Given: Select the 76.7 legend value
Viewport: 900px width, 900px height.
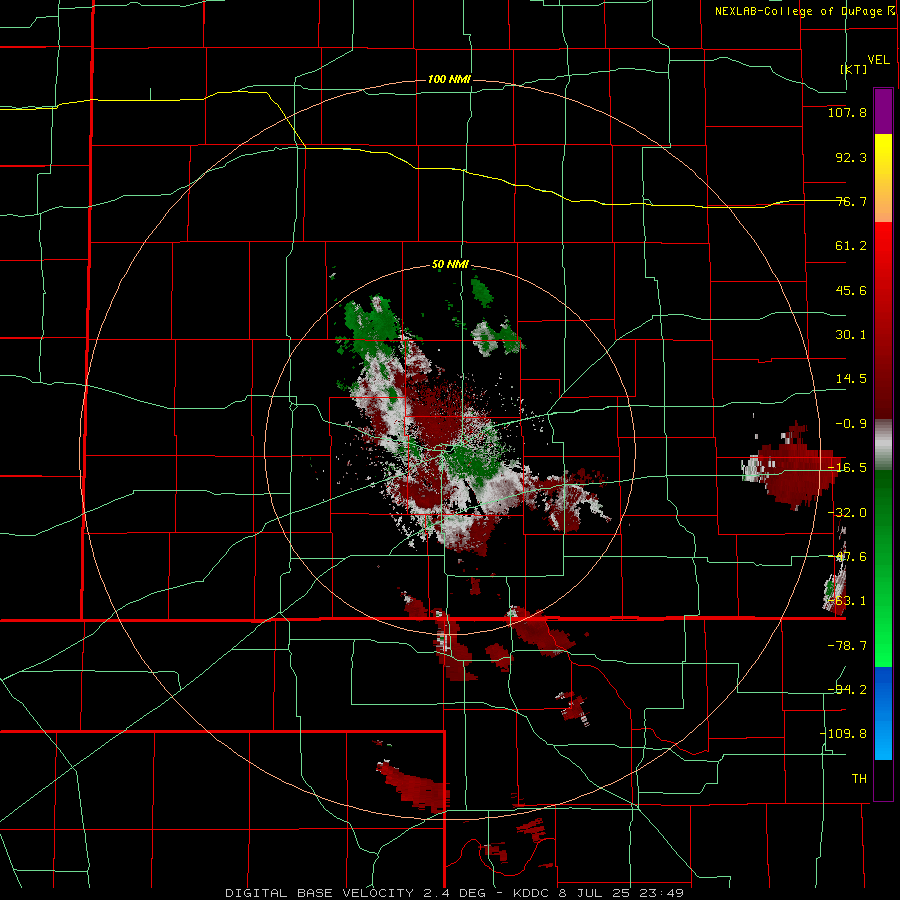Looking at the screenshot, I should coord(851,201).
